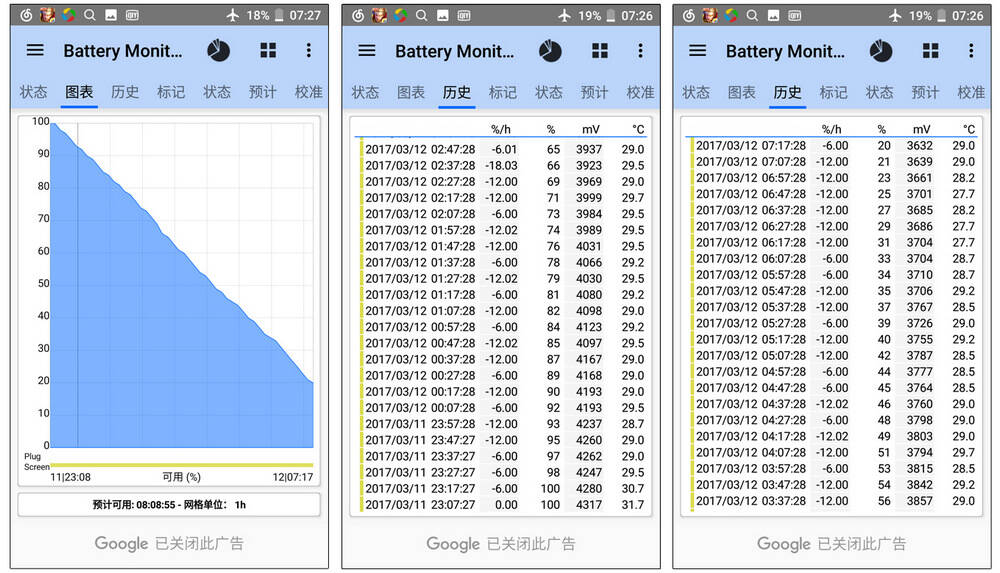This screenshot has width=1000, height=573.
Task: Select the 图表 tab in the middle screen
Action: click(x=411, y=92)
